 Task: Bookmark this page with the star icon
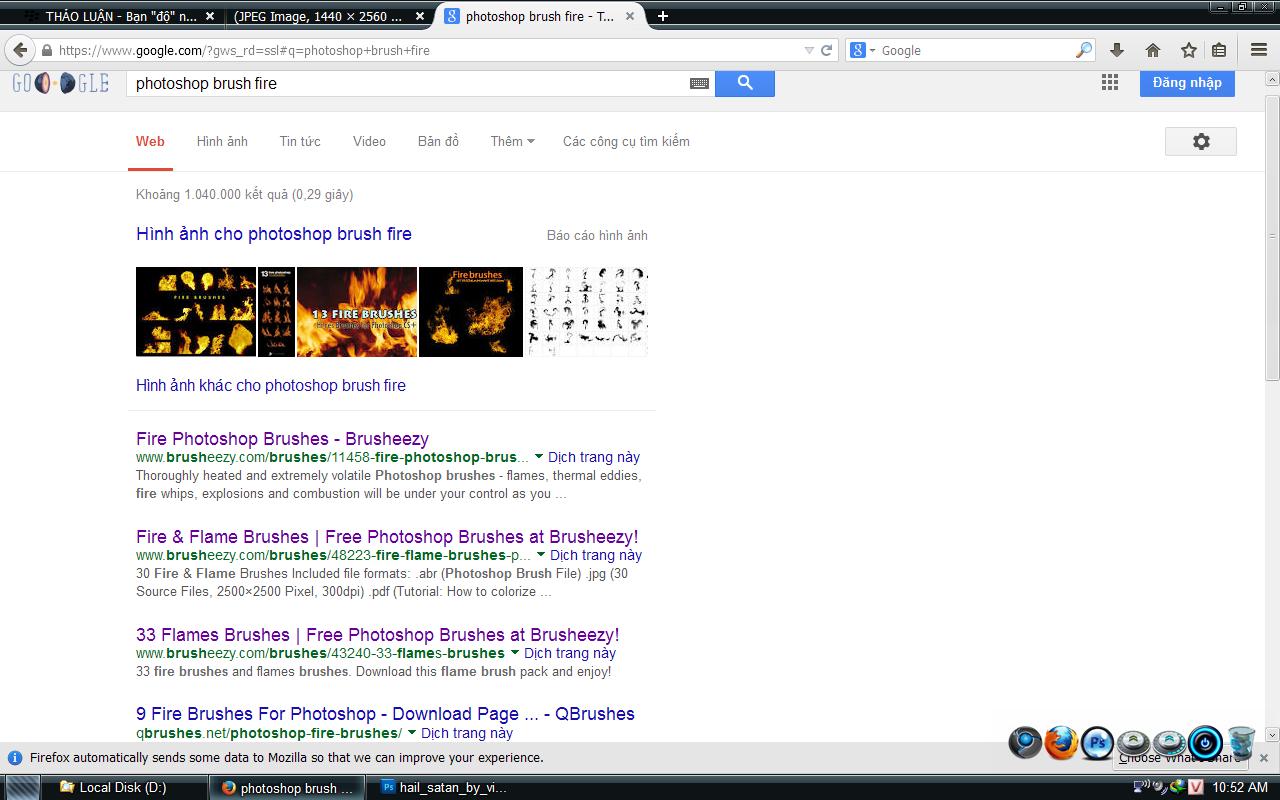click(1189, 50)
